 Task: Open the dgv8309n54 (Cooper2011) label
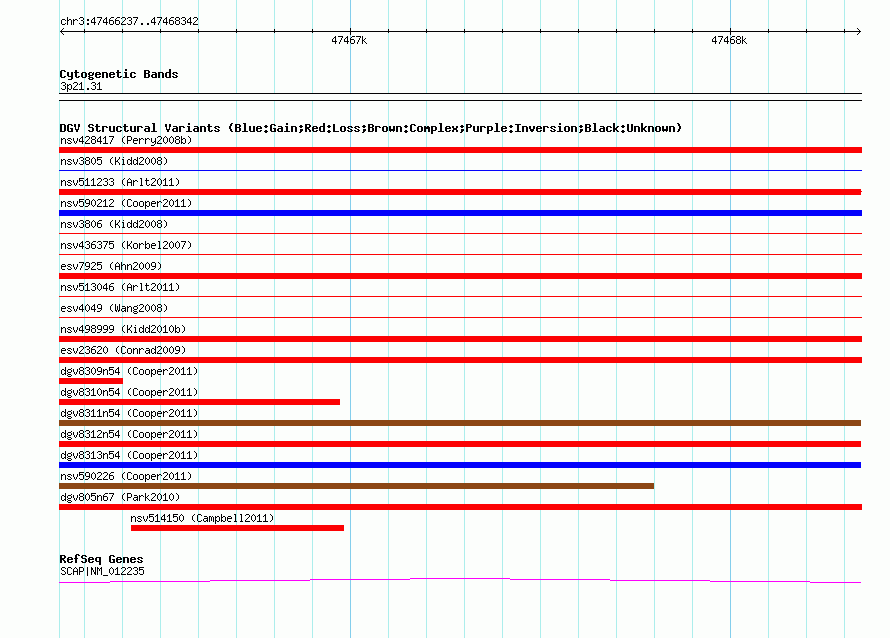coord(129,371)
